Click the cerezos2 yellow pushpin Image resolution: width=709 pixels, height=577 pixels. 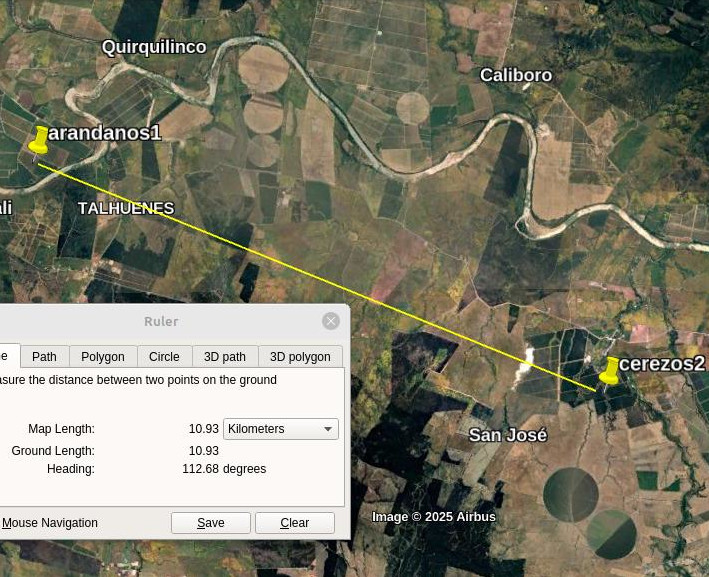pyautogui.click(x=609, y=370)
